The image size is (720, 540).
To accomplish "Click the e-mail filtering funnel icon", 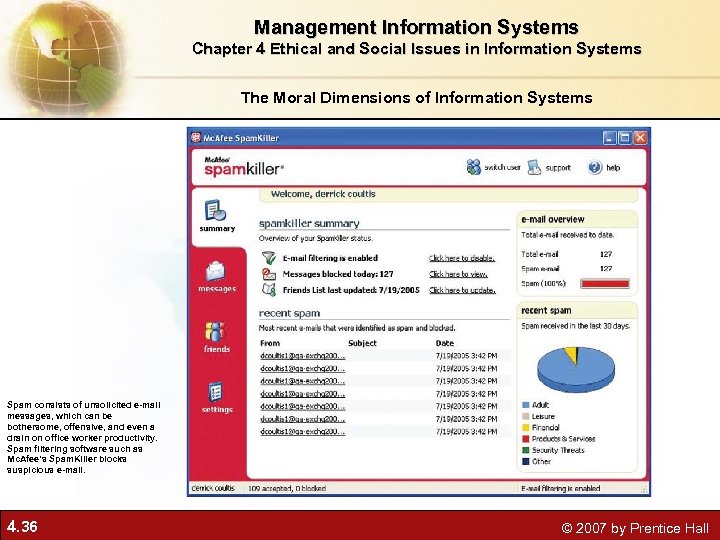I will [x=269, y=258].
